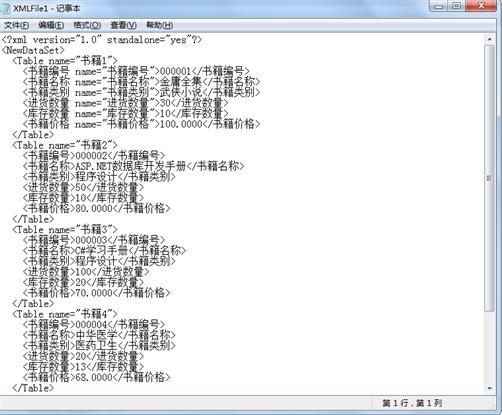Click the scrollbar up arrow

coord(490,39)
